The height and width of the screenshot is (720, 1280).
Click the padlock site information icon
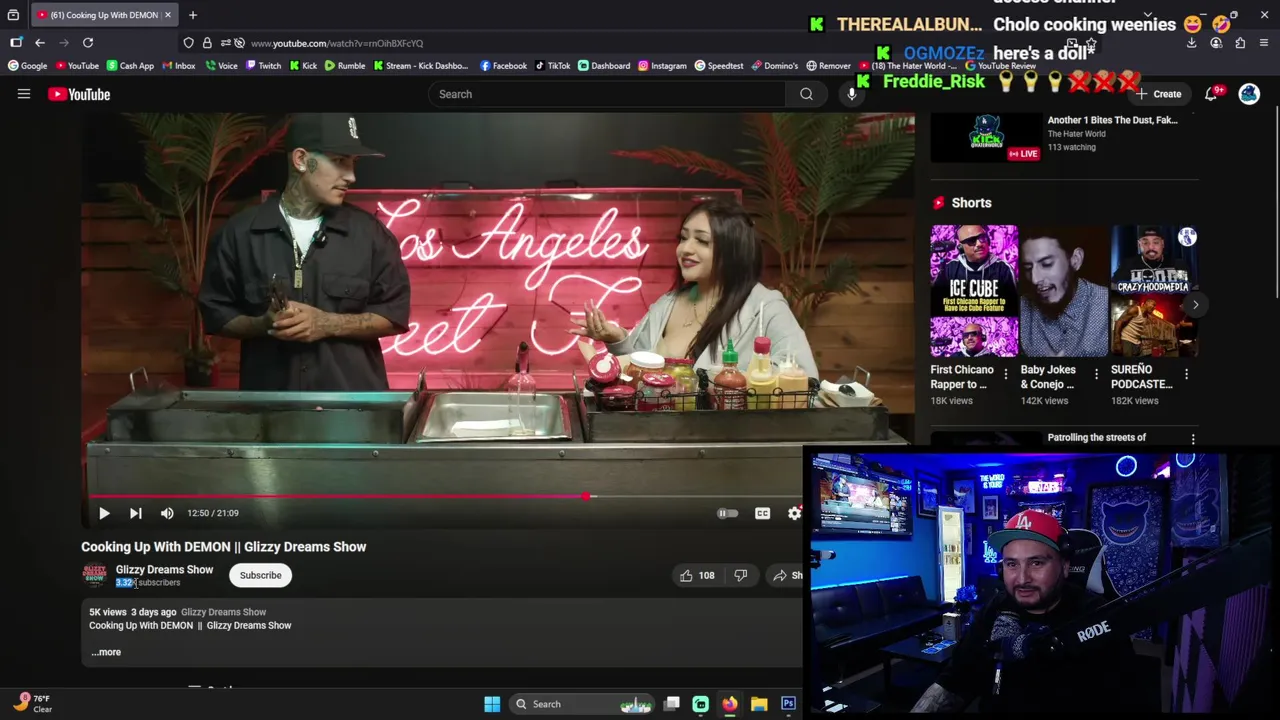click(207, 43)
